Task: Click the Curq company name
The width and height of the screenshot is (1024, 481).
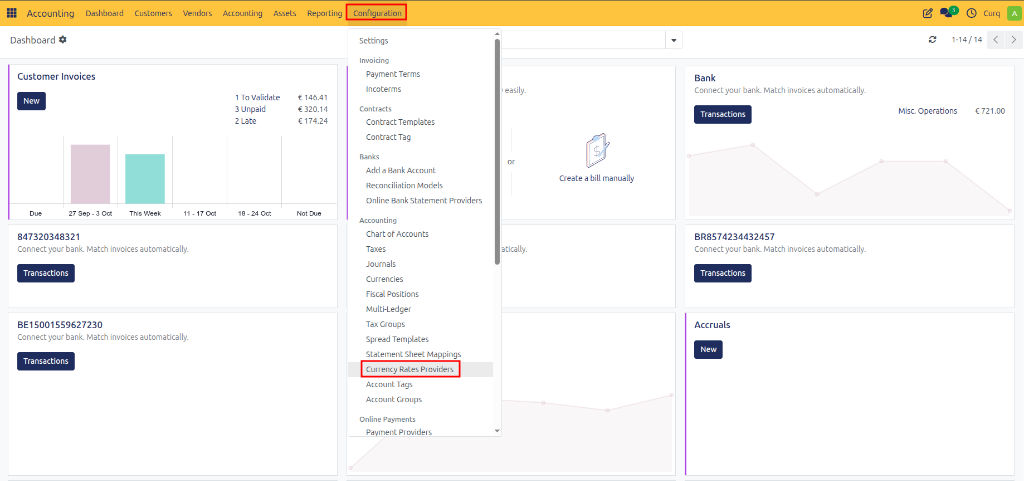Action: (991, 13)
